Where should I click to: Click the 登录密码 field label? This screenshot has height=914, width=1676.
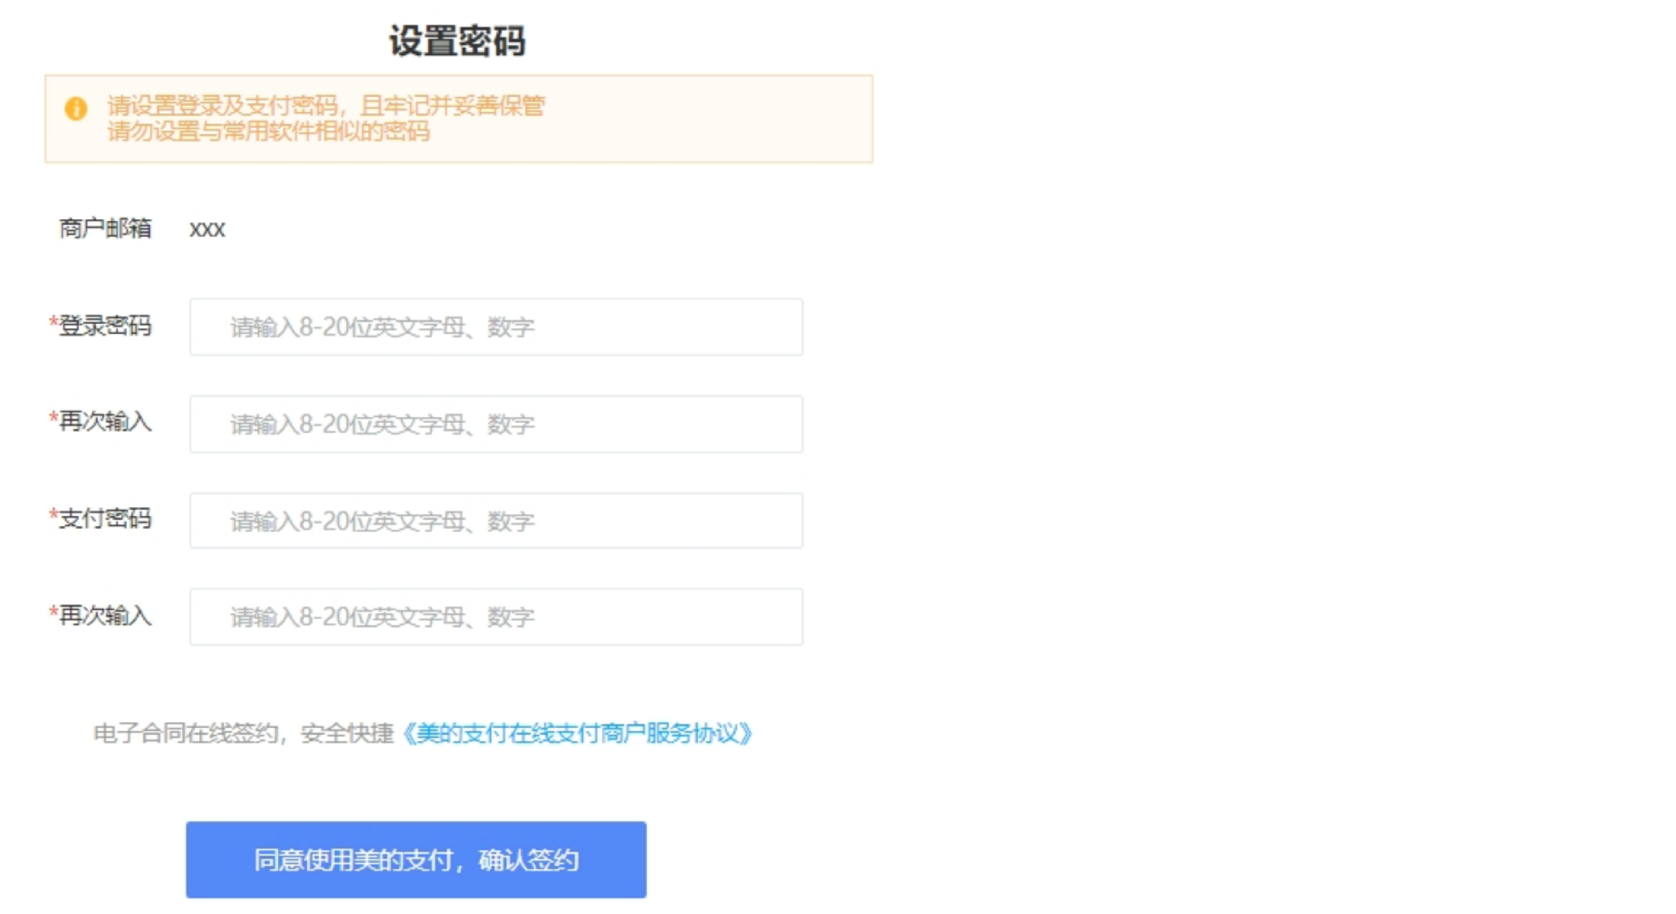pyautogui.click(x=105, y=326)
